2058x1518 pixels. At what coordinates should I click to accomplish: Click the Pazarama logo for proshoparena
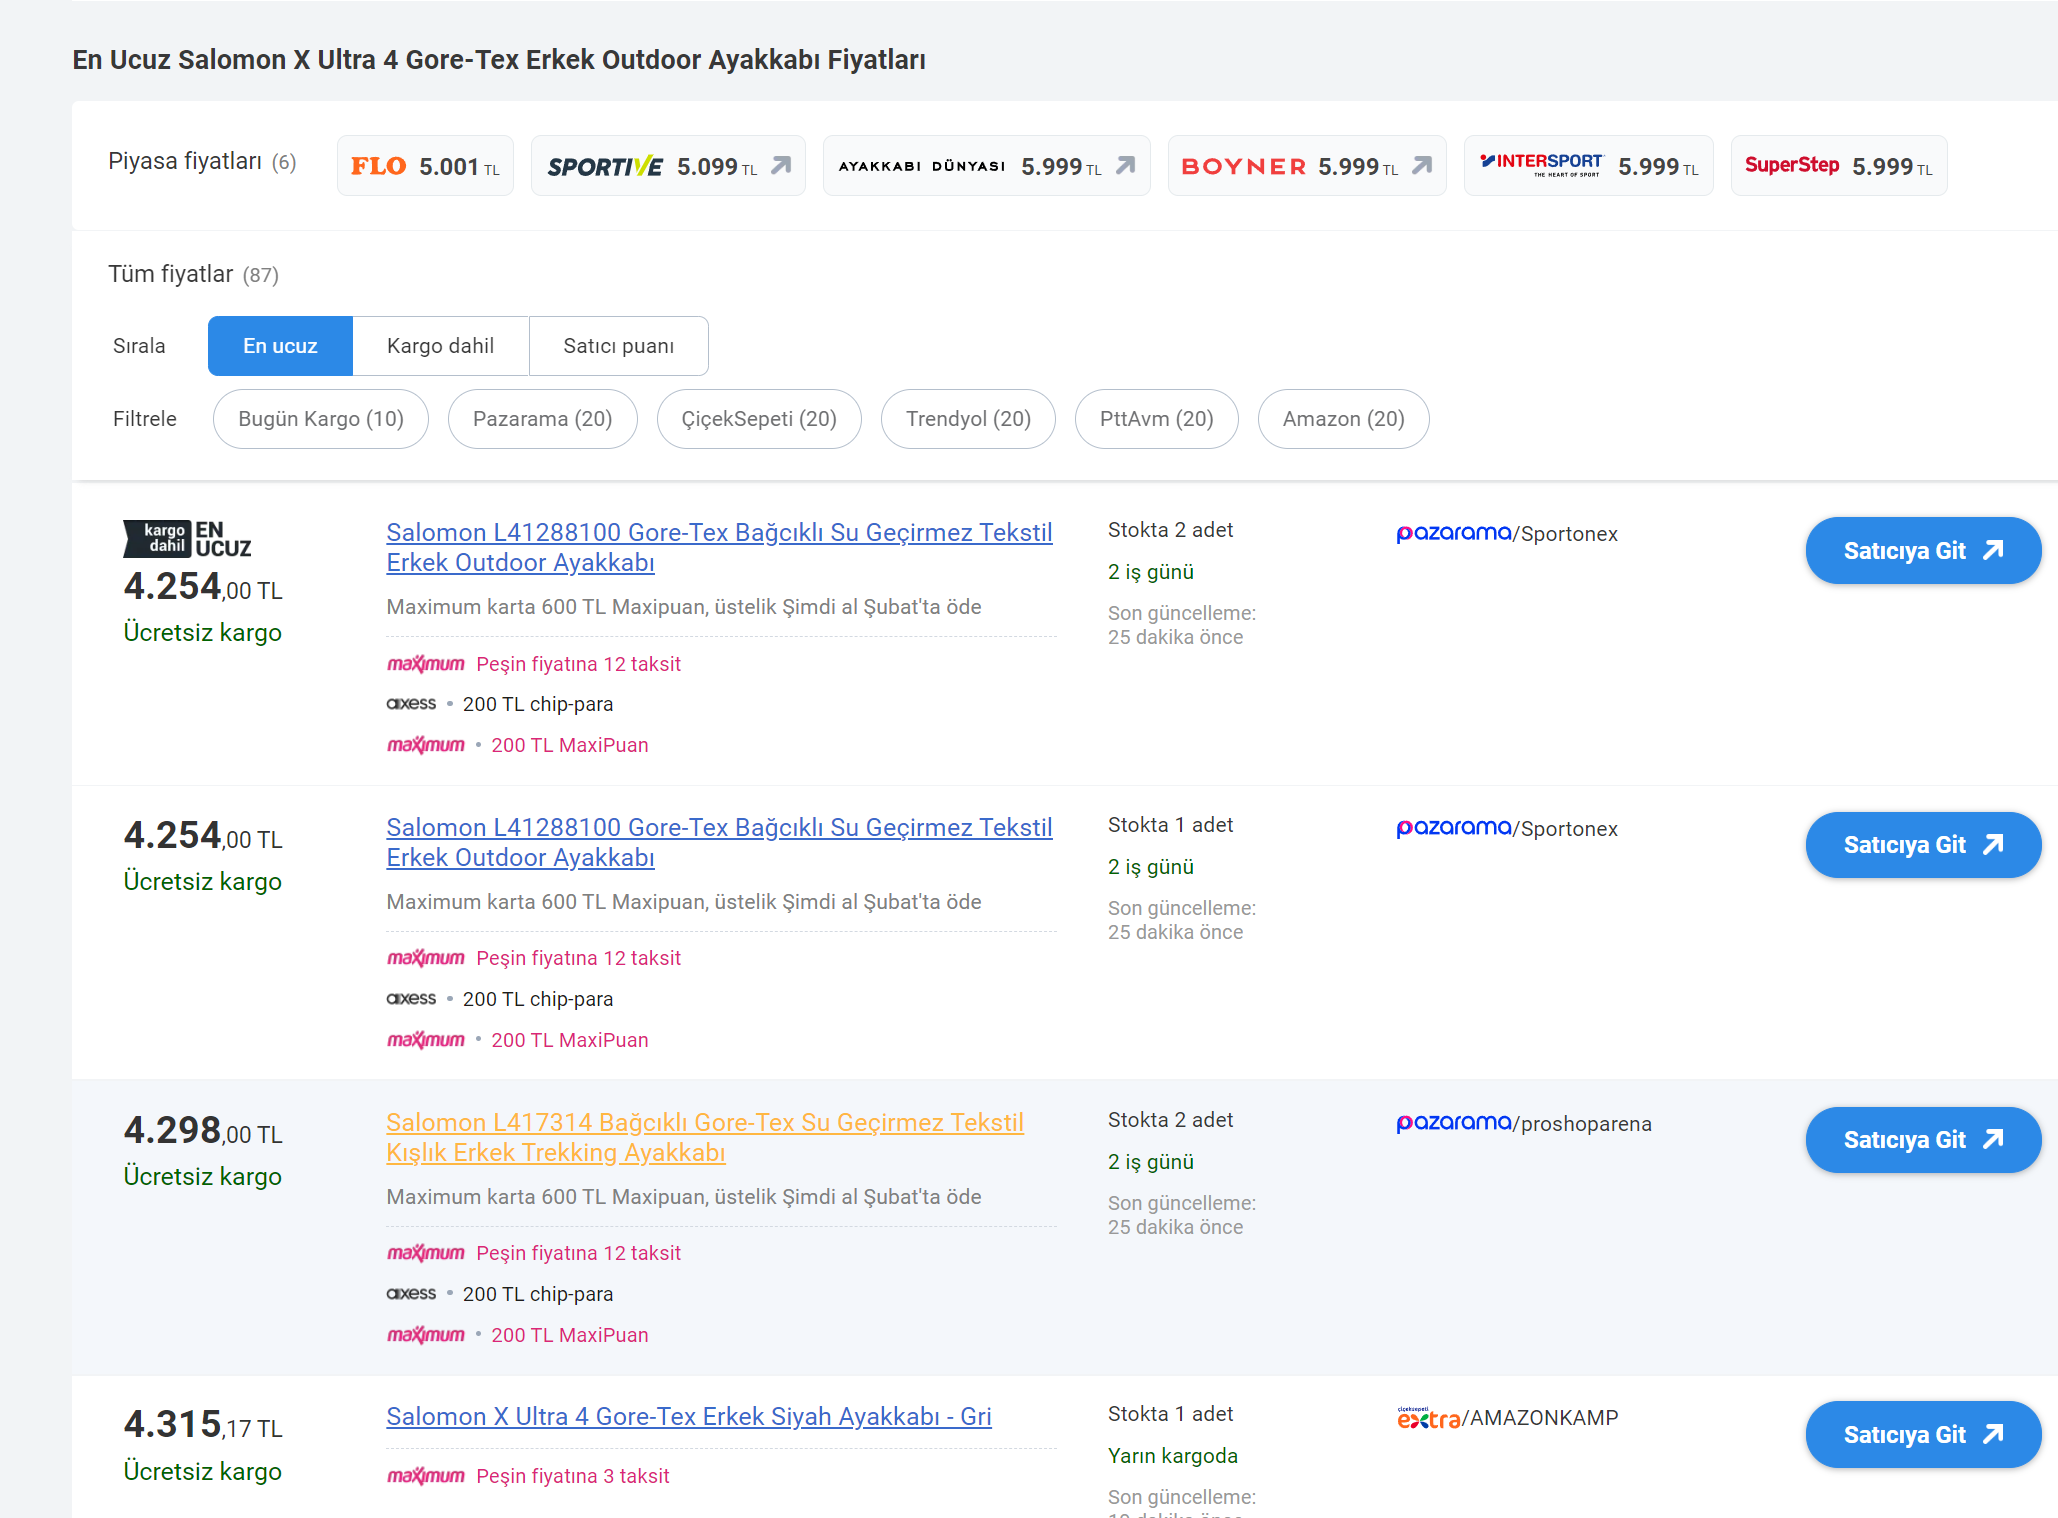[x=1454, y=1124]
